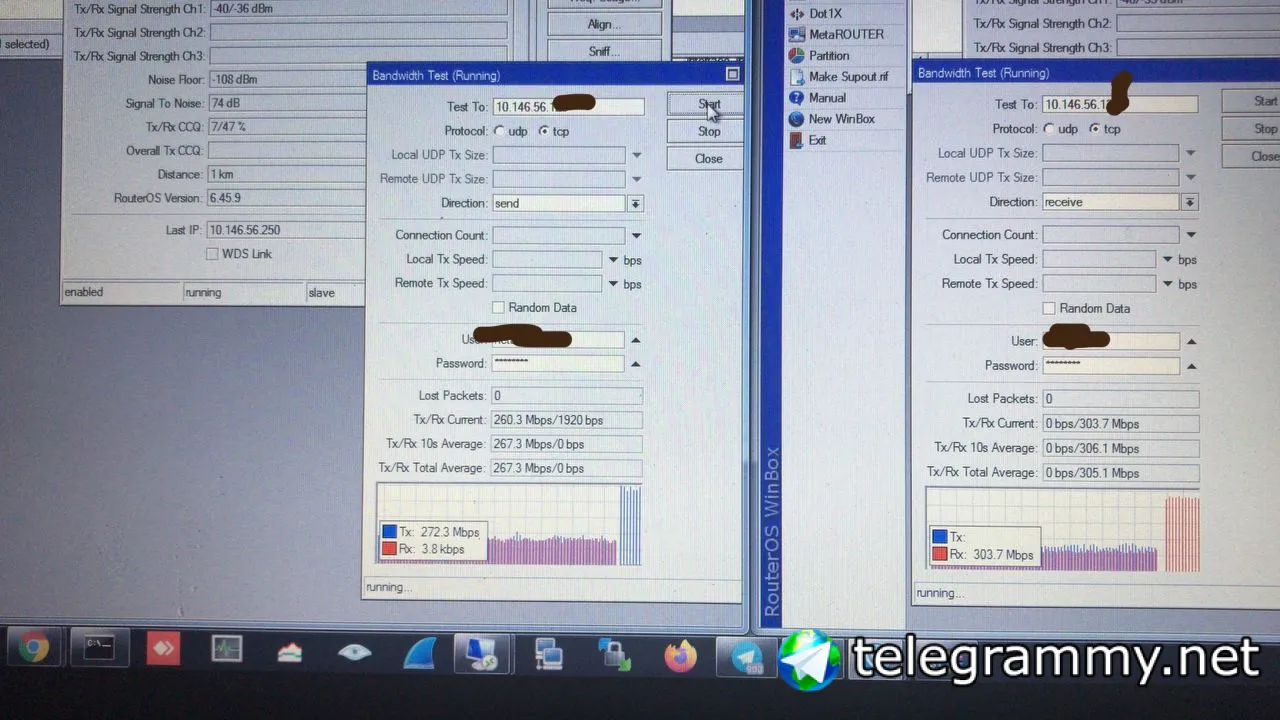
Task: Click the Partition pie-chart icon
Action: click(797, 56)
